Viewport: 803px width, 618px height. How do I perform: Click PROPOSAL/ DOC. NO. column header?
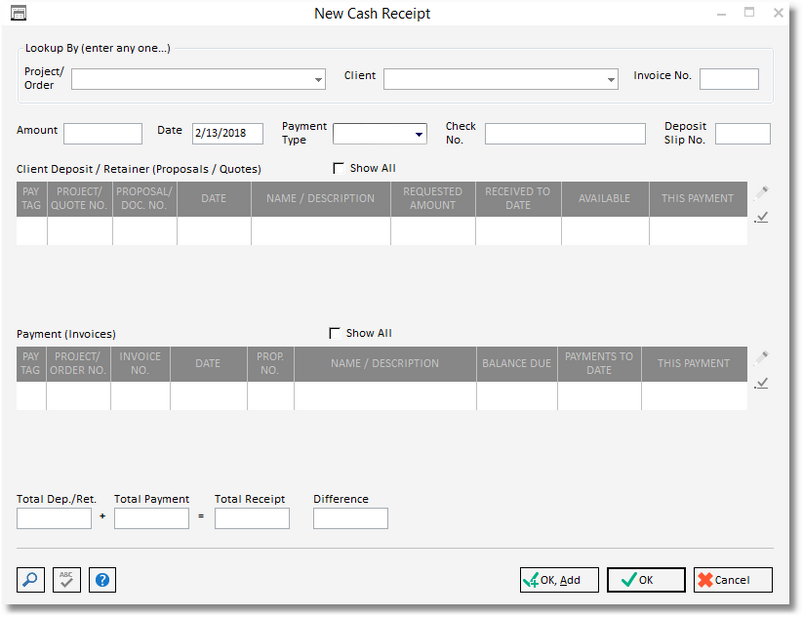point(144,199)
